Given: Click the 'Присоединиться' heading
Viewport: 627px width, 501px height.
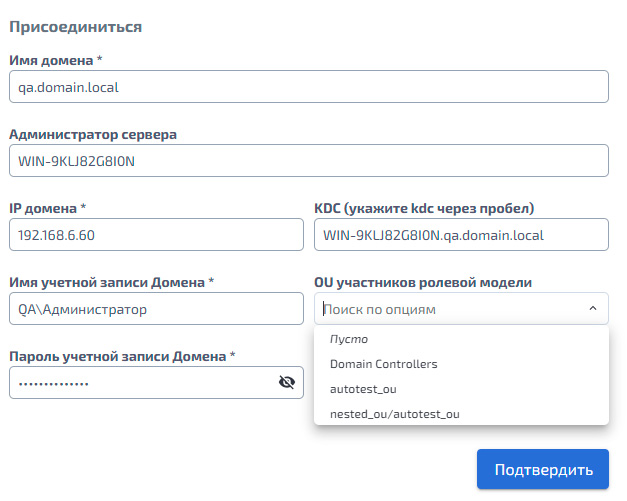Looking at the screenshot, I should tap(76, 27).
